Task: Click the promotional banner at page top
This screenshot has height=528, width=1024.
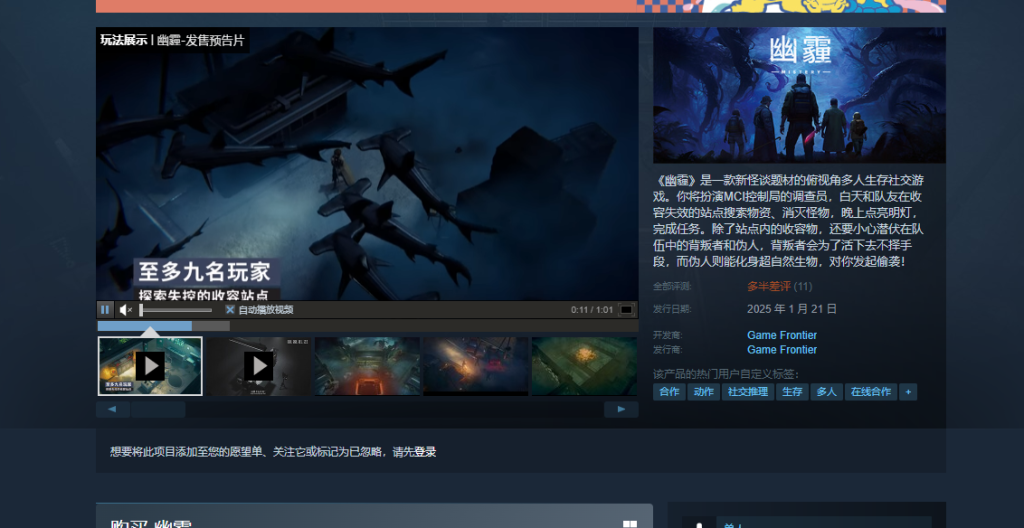Action: click(520, 6)
